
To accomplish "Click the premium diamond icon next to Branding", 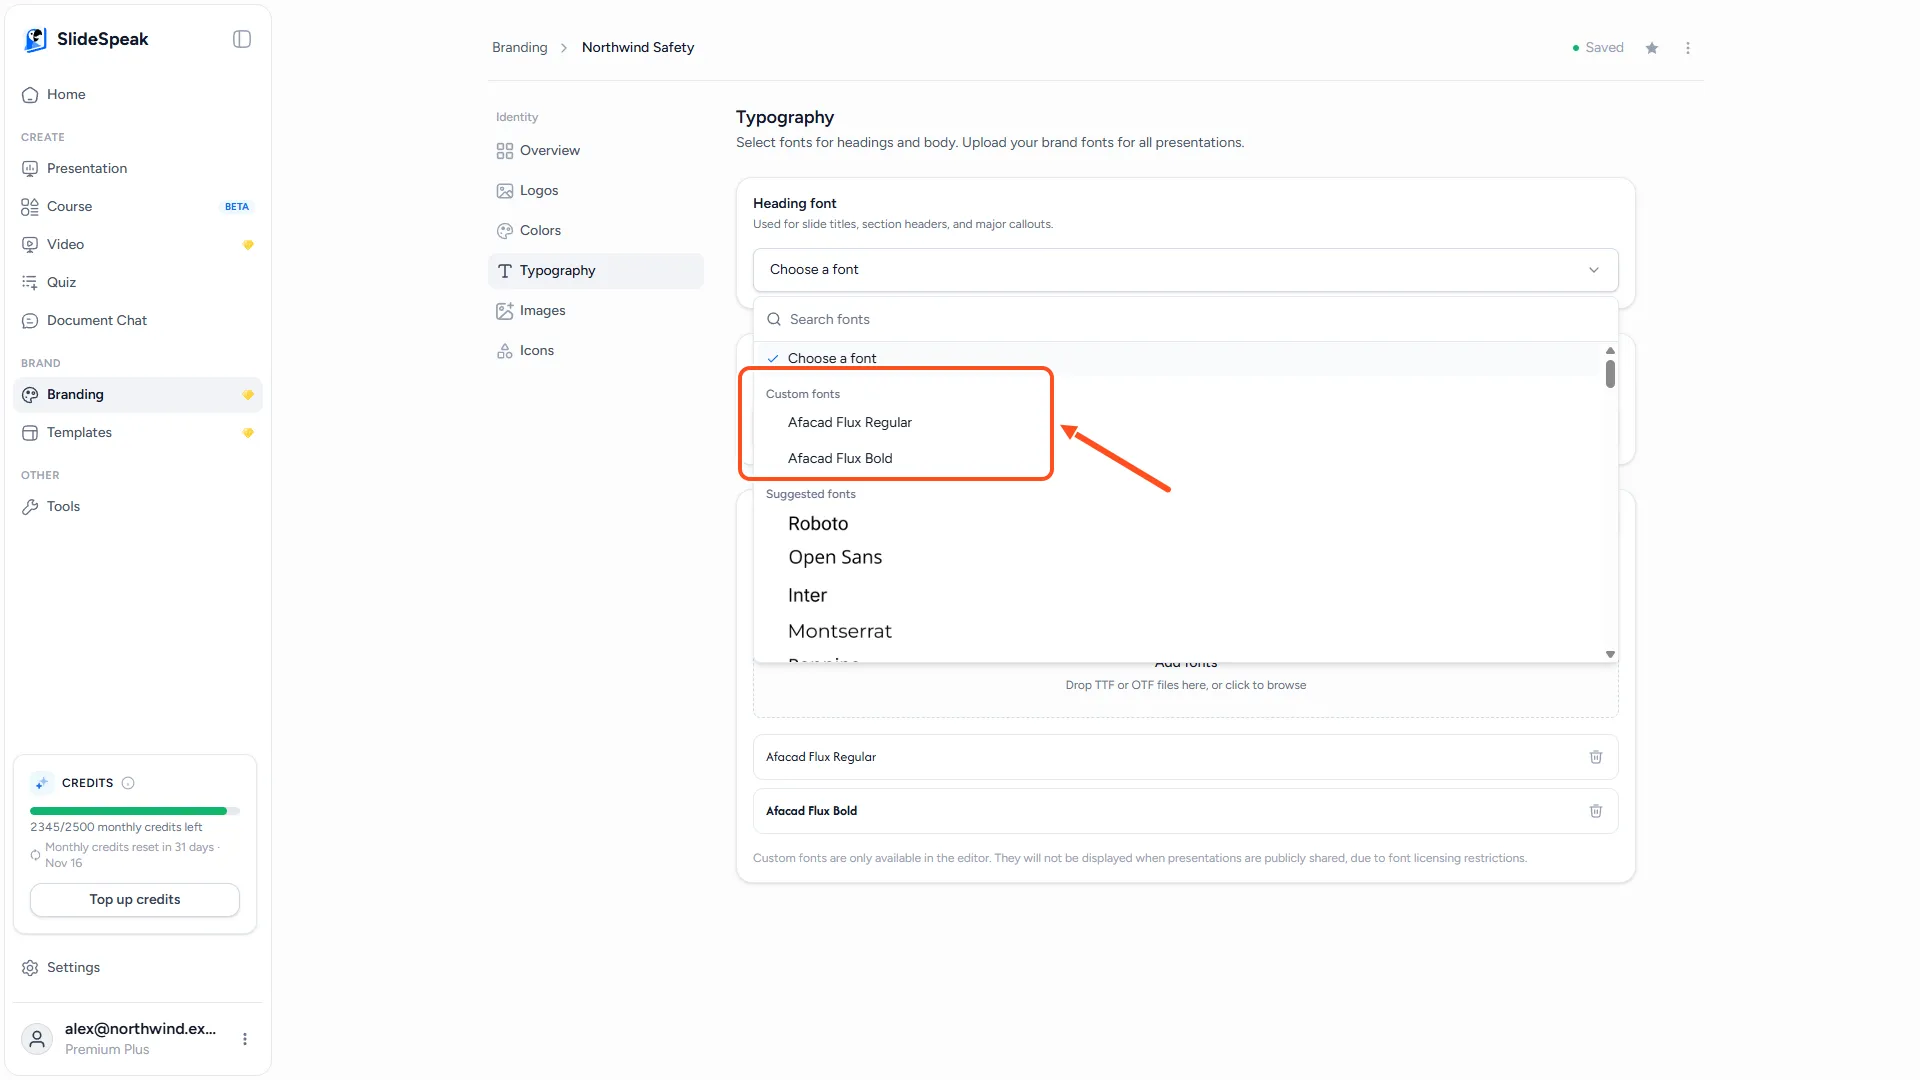I will point(248,395).
